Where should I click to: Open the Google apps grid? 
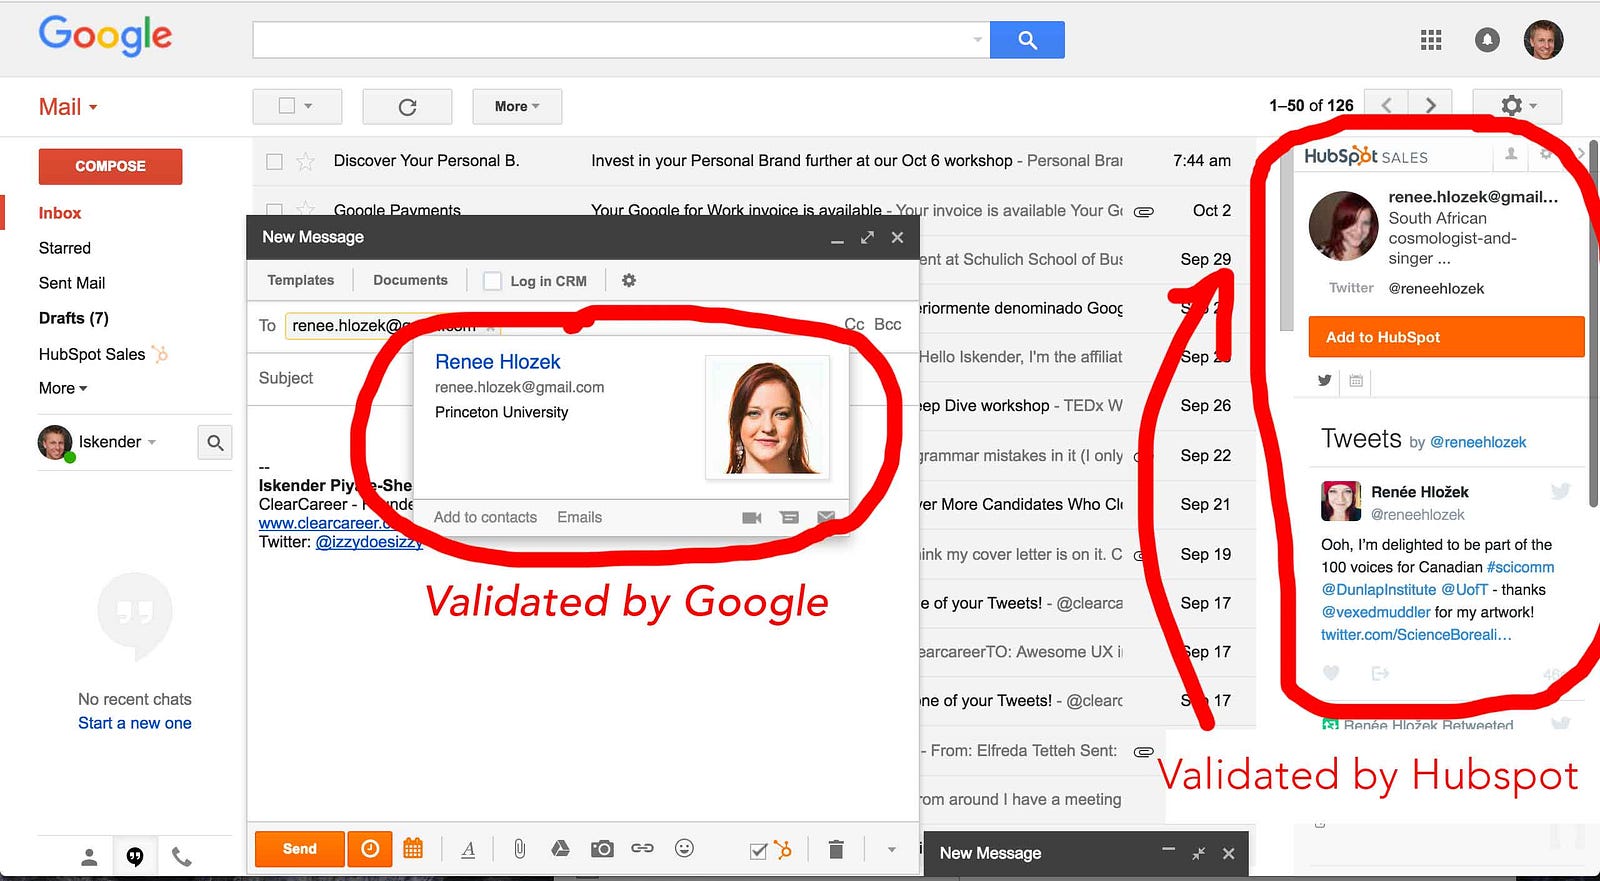click(x=1431, y=40)
